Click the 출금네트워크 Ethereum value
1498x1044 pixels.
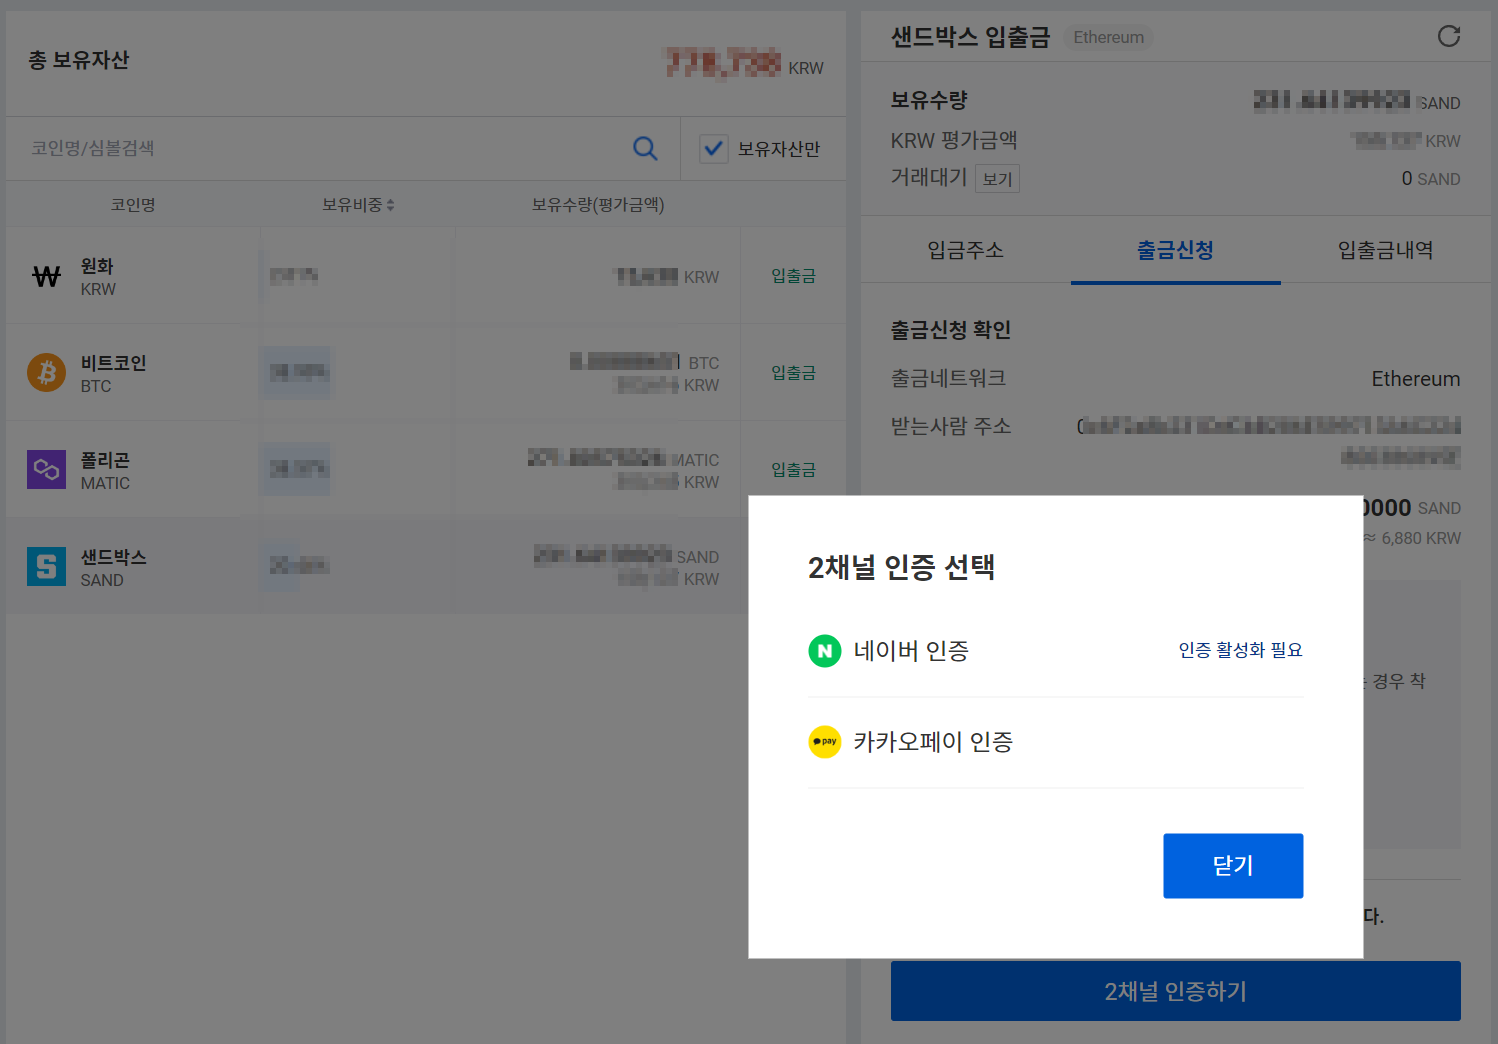[1415, 379]
